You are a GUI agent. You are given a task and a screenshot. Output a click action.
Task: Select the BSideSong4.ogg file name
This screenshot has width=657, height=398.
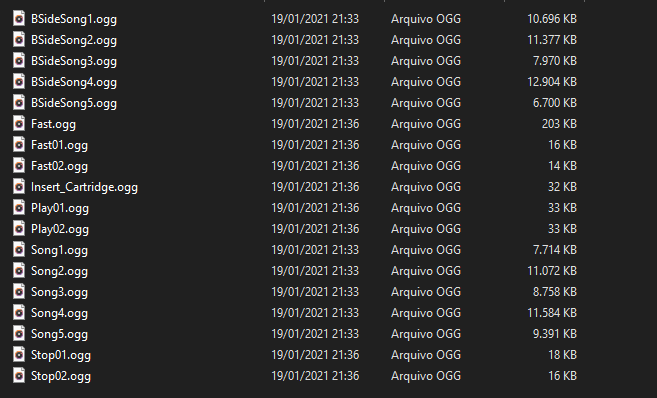[x=74, y=82]
